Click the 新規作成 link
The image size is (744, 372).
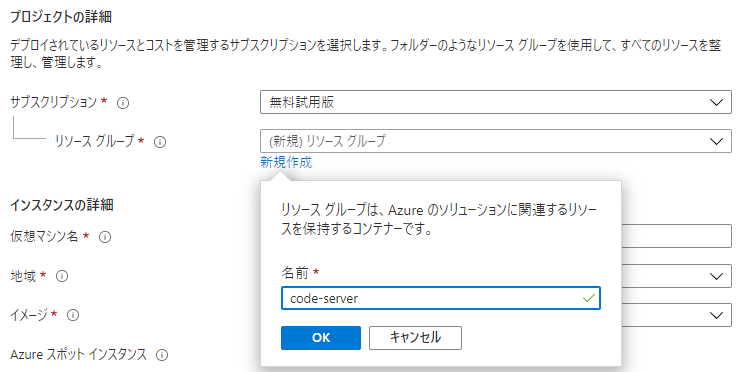coord(286,163)
